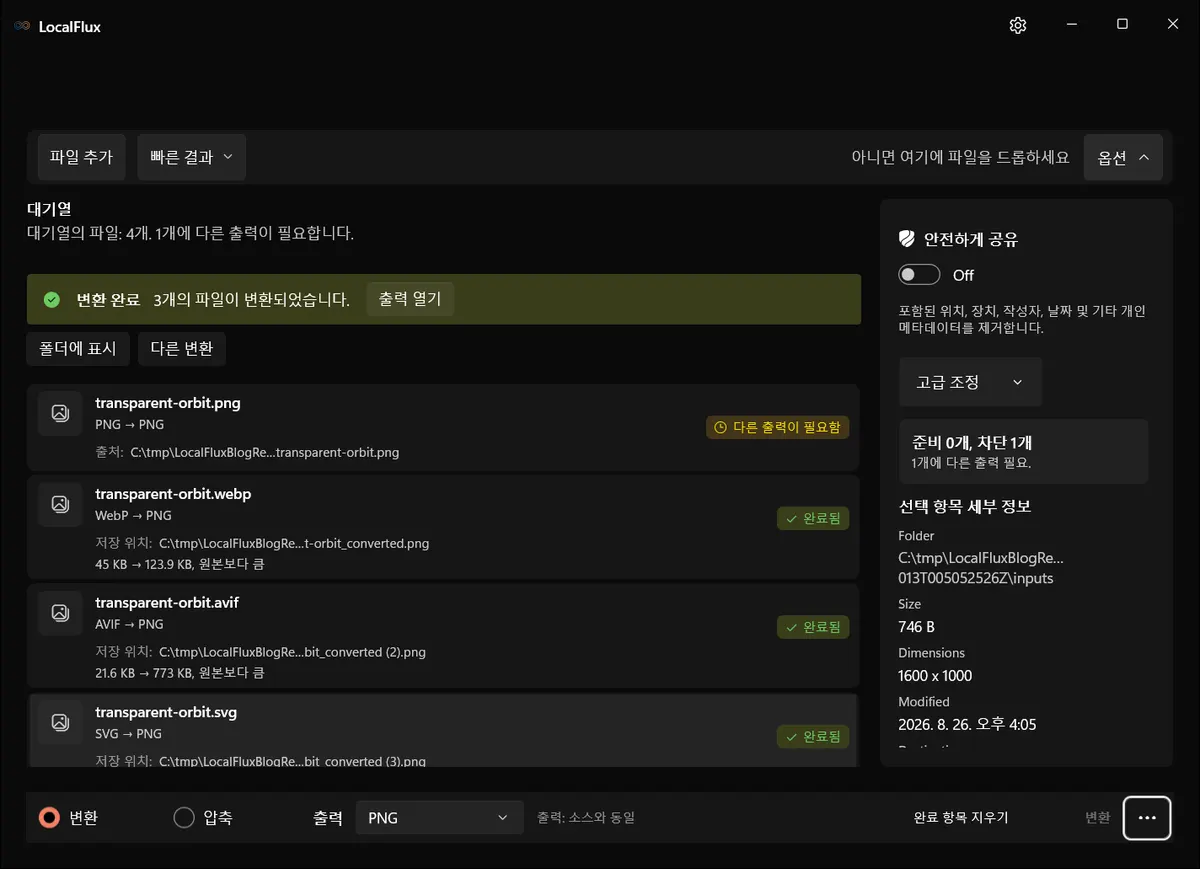Click the 완료됨 badge on the webp row

tap(813, 518)
